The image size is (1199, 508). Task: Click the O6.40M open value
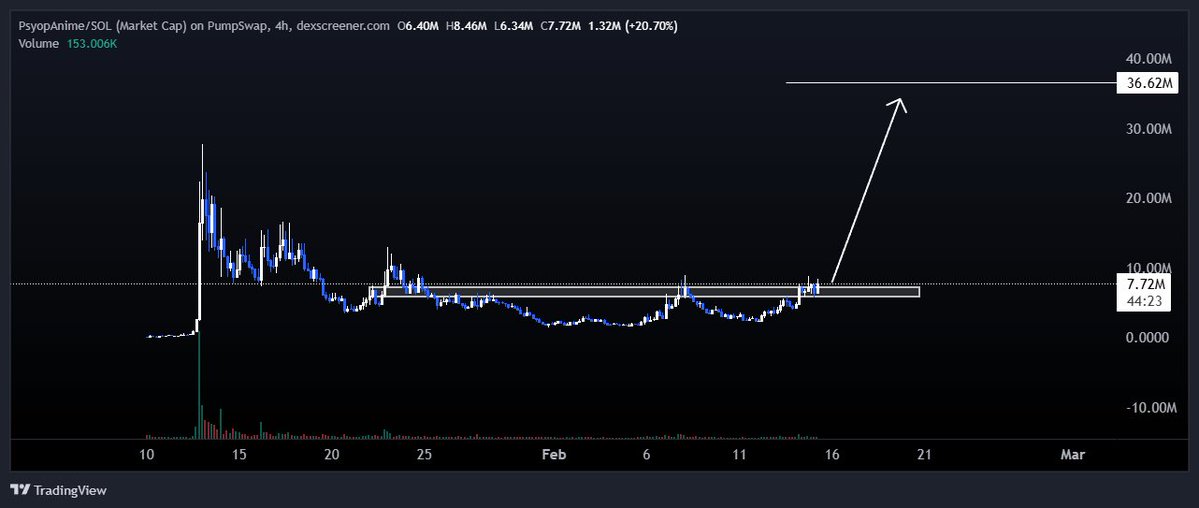pyautogui.click(x=418, y=26)
